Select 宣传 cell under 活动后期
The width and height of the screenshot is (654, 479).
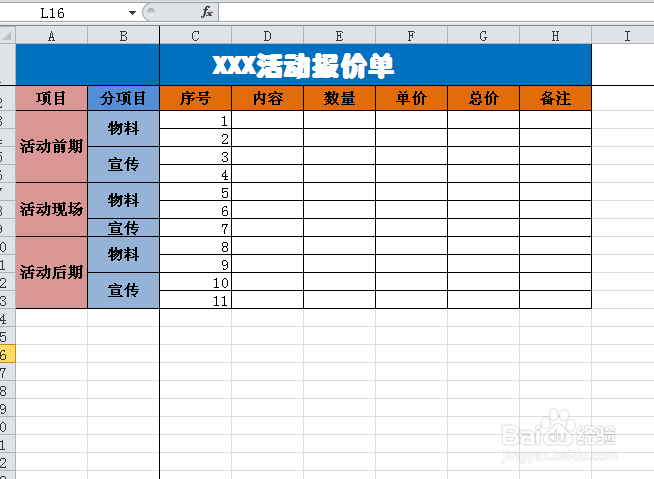pos(123,290)
